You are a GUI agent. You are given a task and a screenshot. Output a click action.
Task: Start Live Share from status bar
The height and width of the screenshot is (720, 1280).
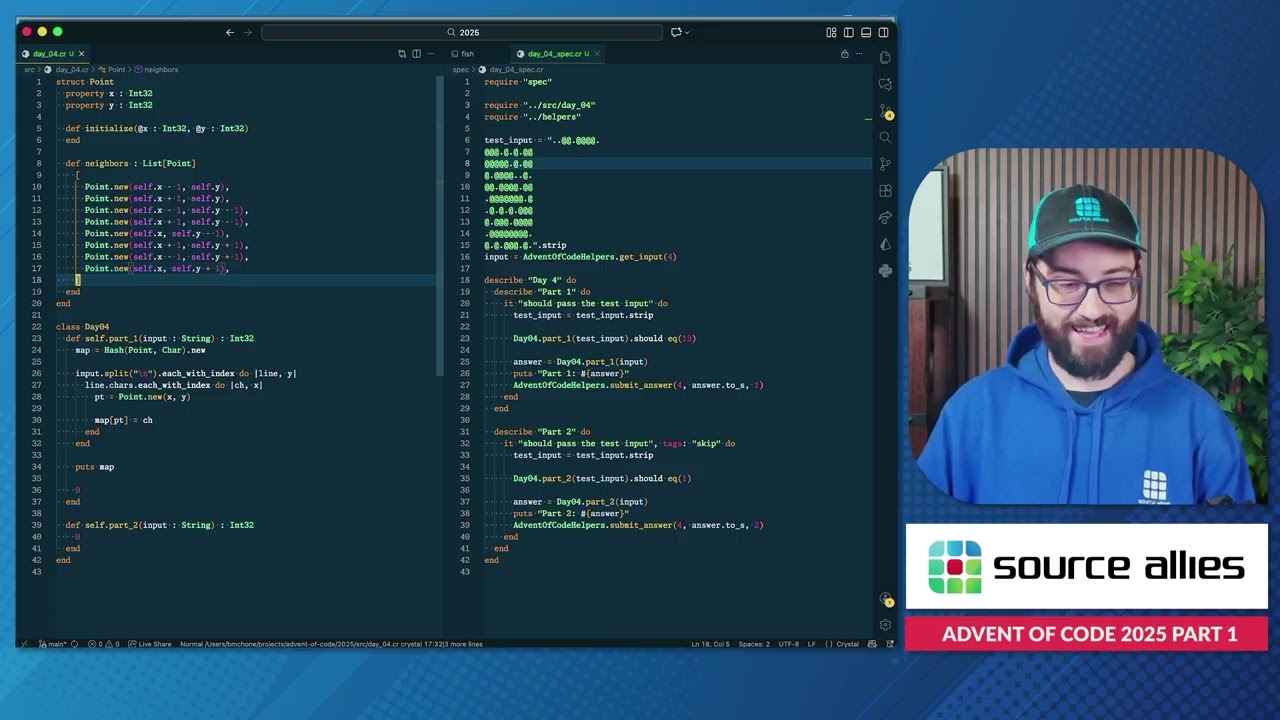[x=150, y=644]
